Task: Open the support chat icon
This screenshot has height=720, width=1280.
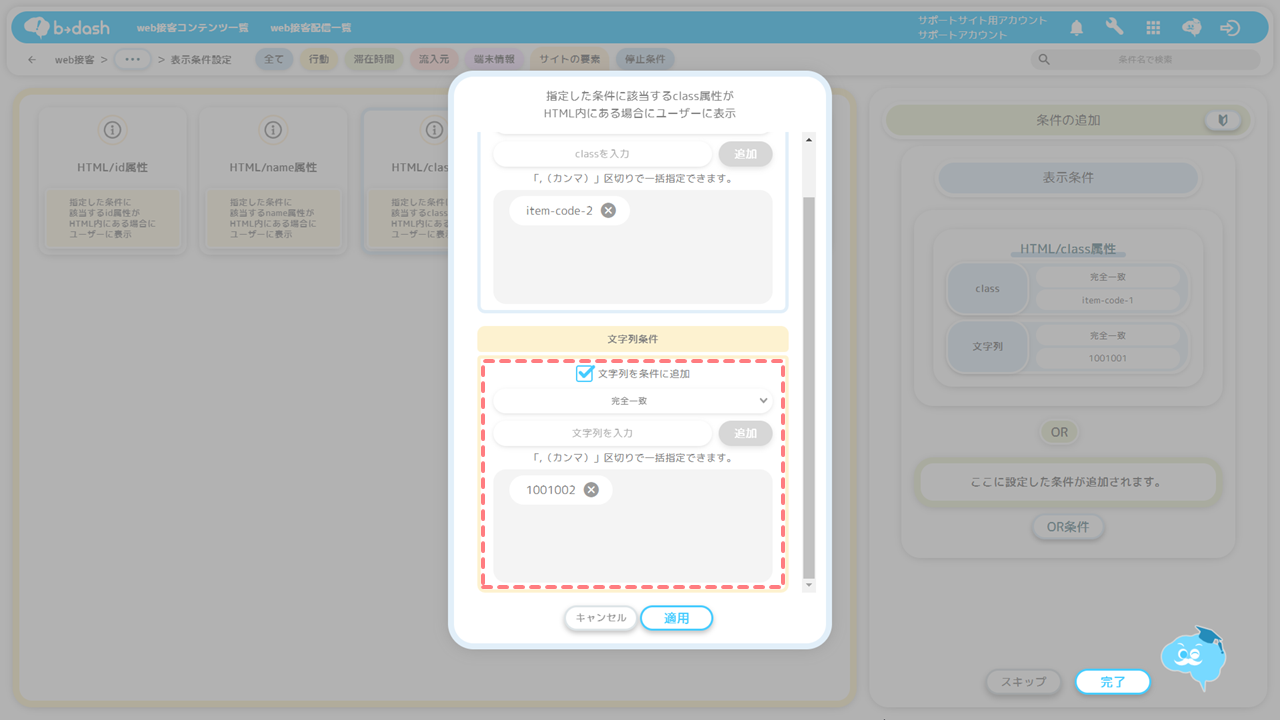Action: click(x=1191, y=28)
